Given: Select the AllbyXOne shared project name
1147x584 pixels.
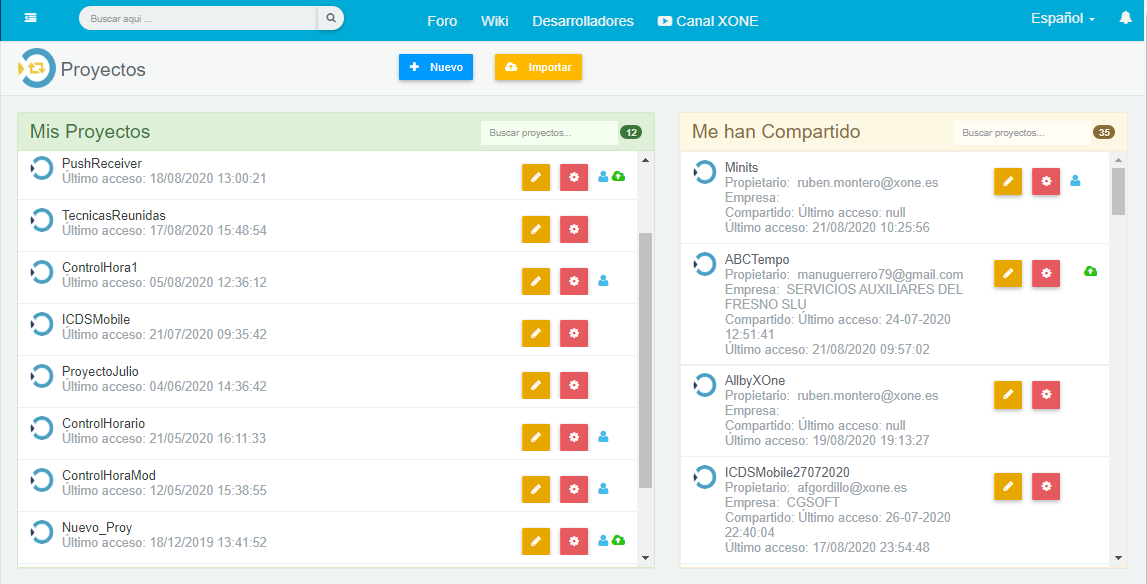Looking at the screenshot, I should (x=755, y=381).
